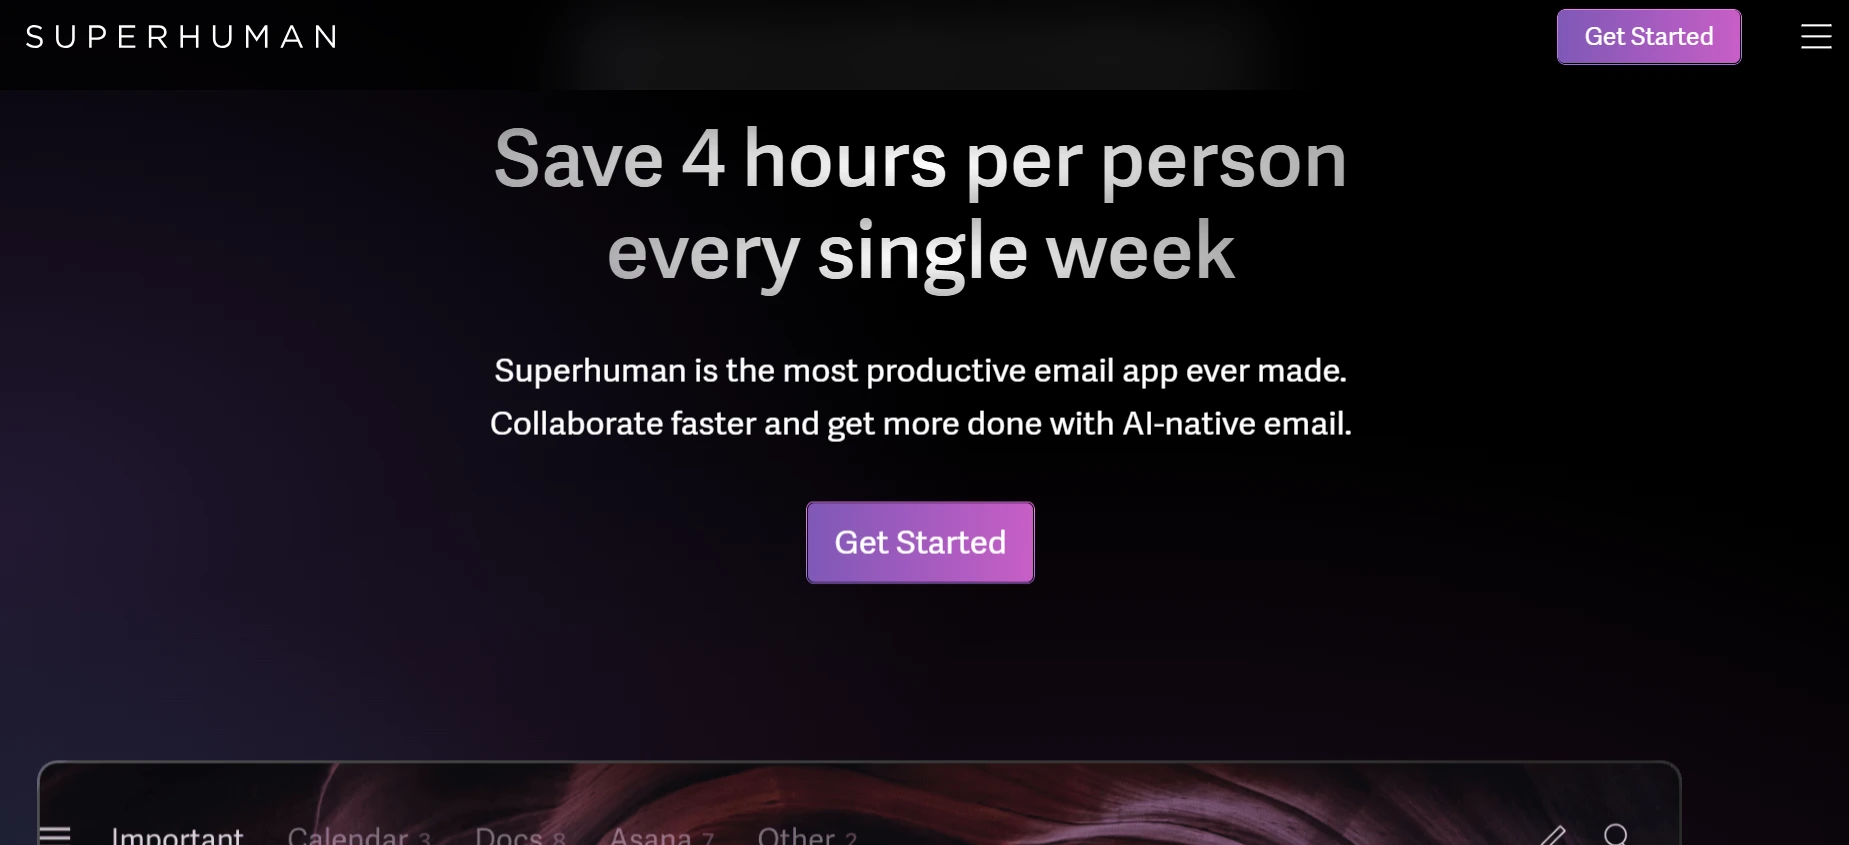Click the large center Get Started button

tap(920, 542)
